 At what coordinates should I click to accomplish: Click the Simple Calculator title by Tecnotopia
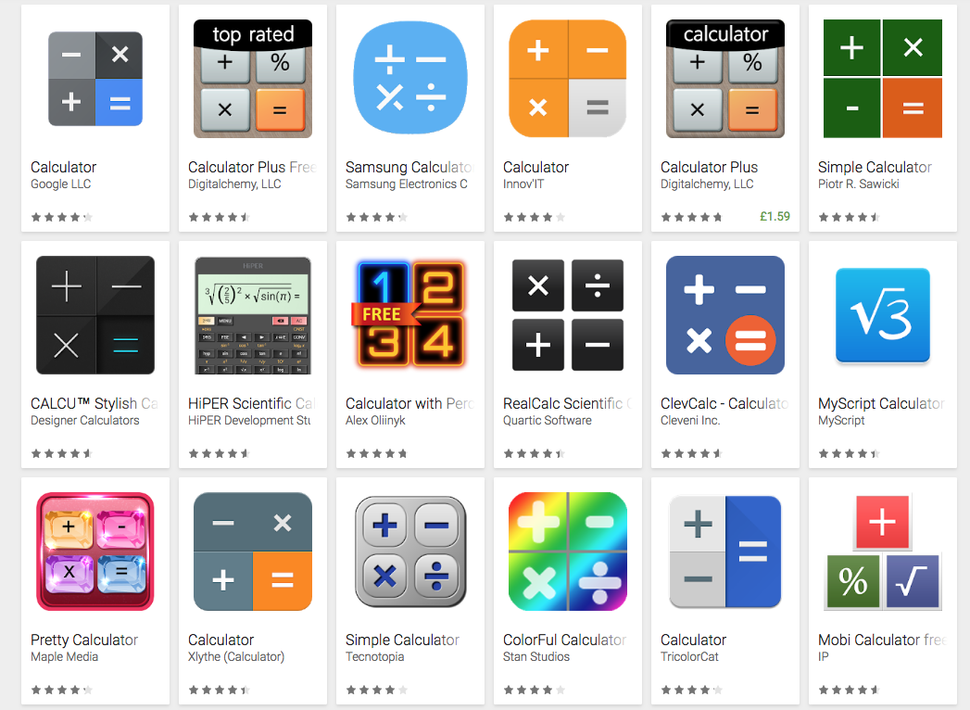(402, 639)
